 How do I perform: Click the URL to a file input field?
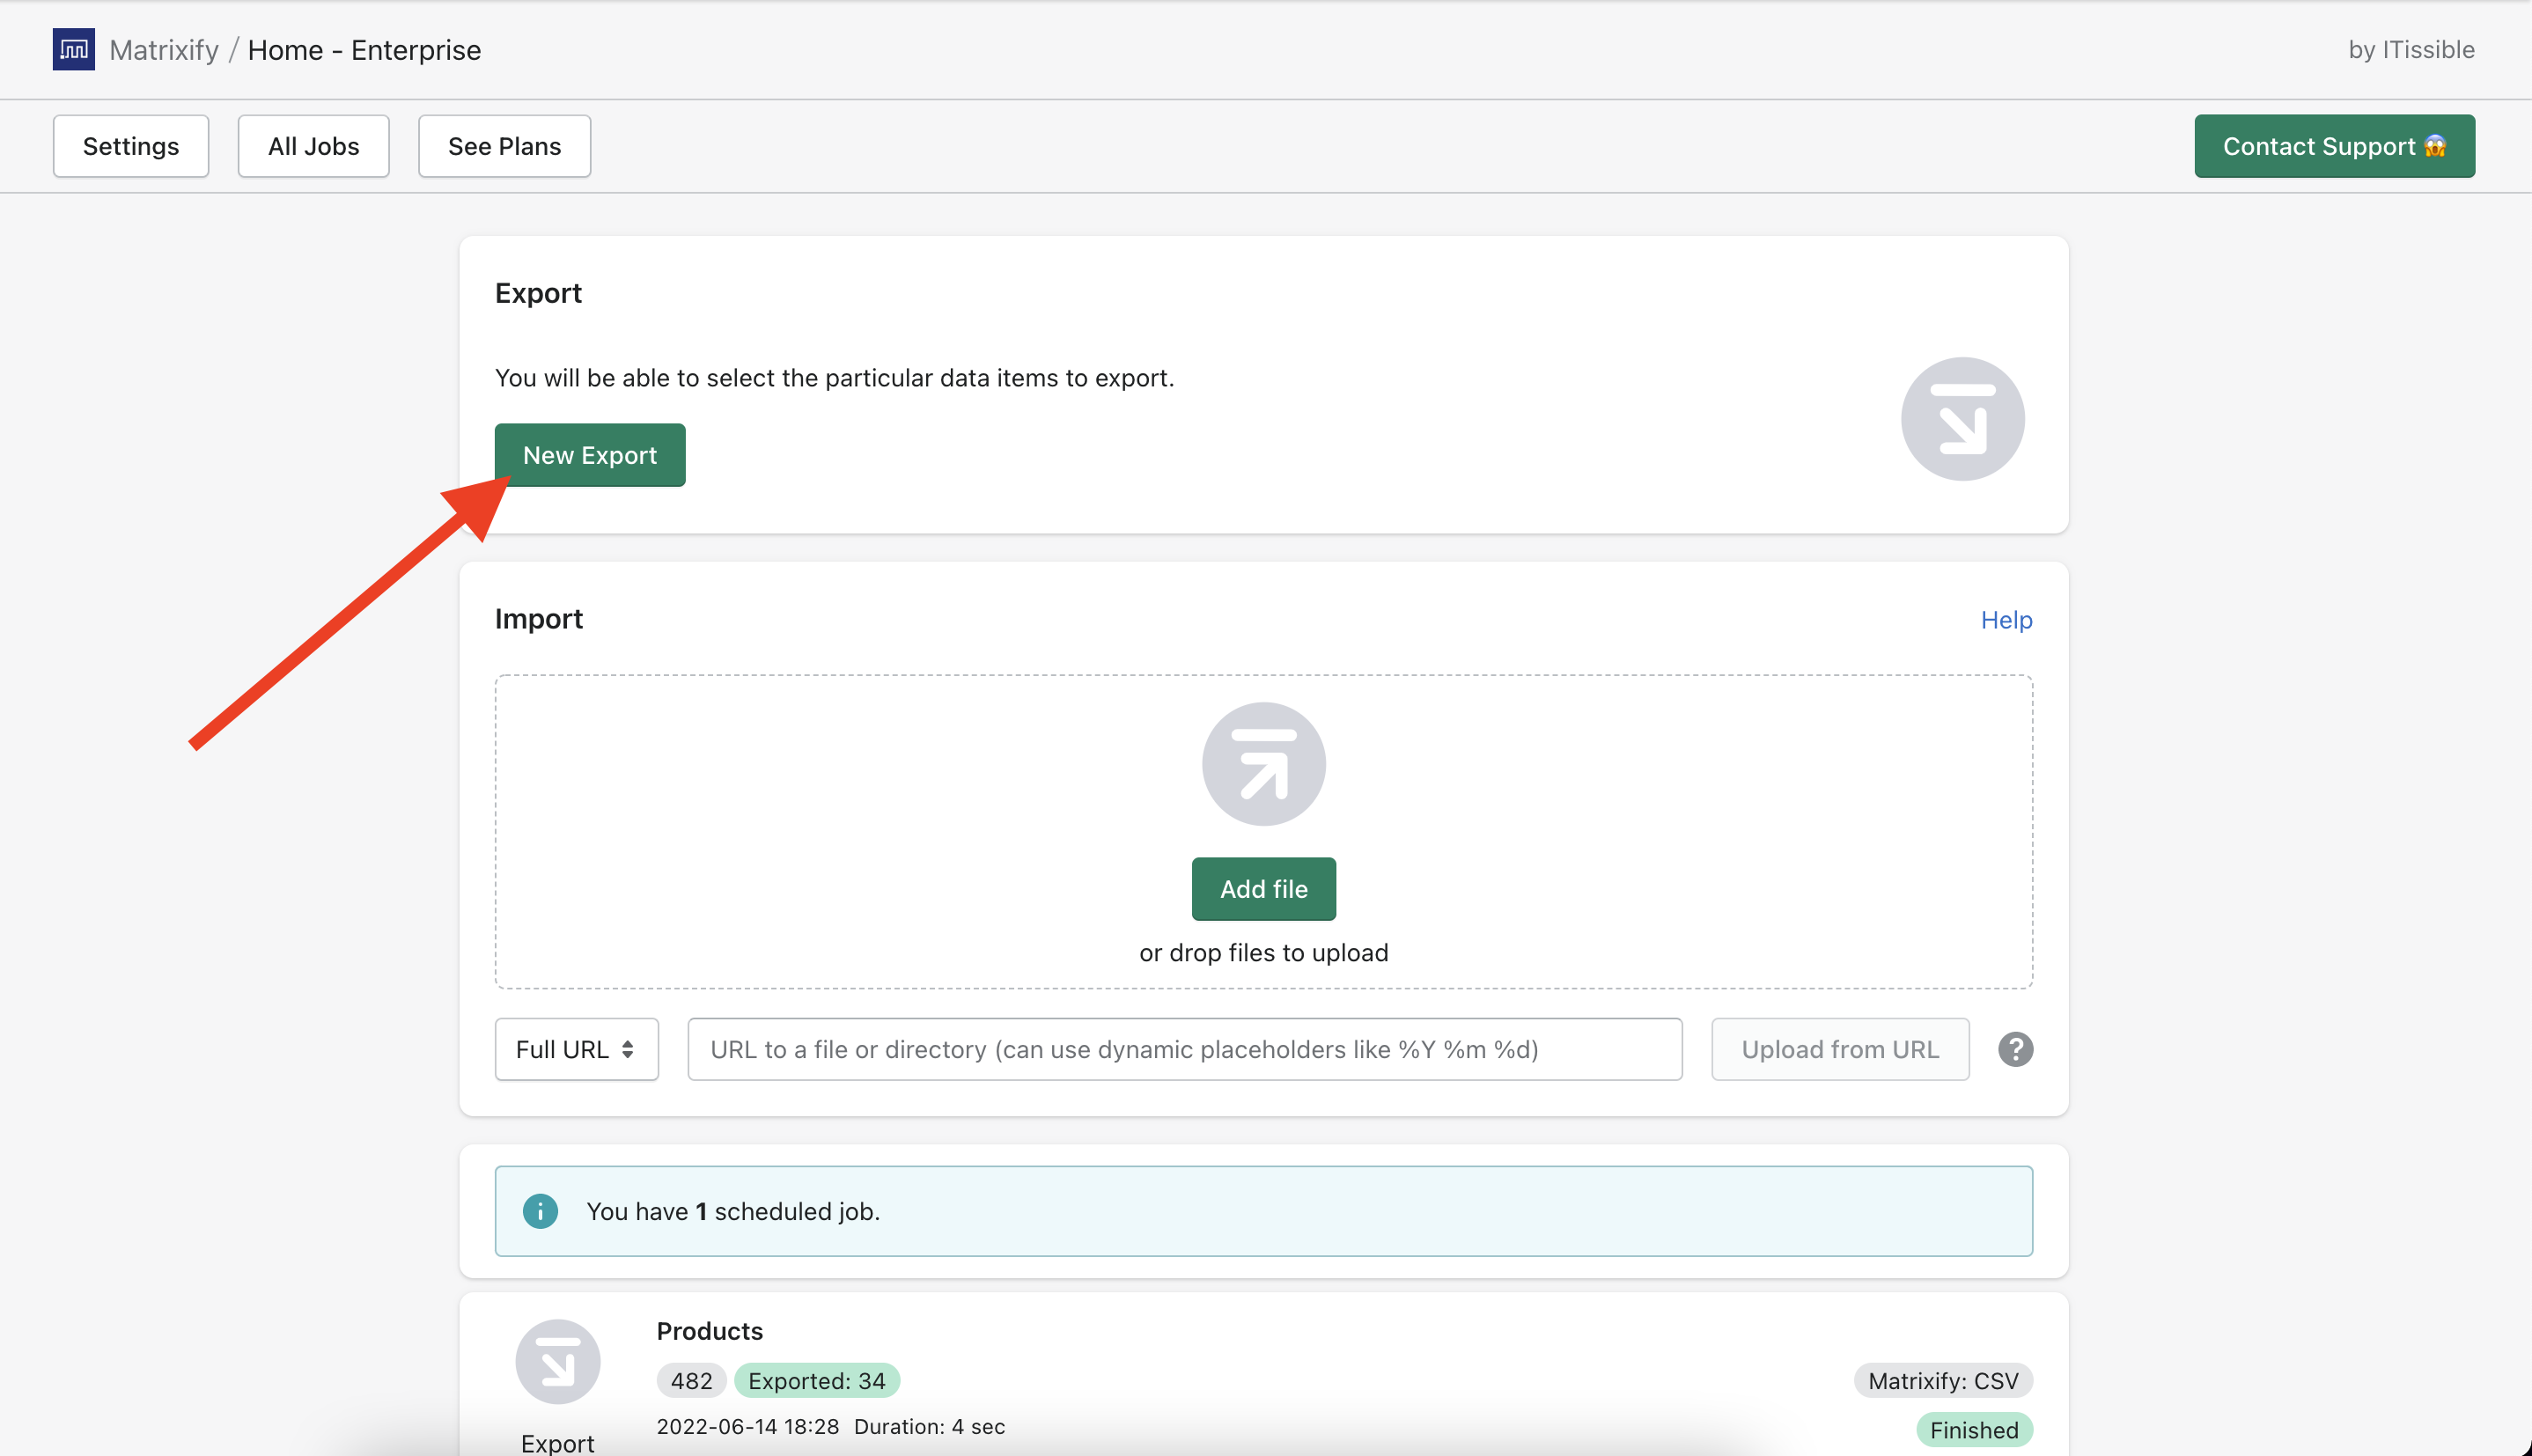(1184, 1049)
